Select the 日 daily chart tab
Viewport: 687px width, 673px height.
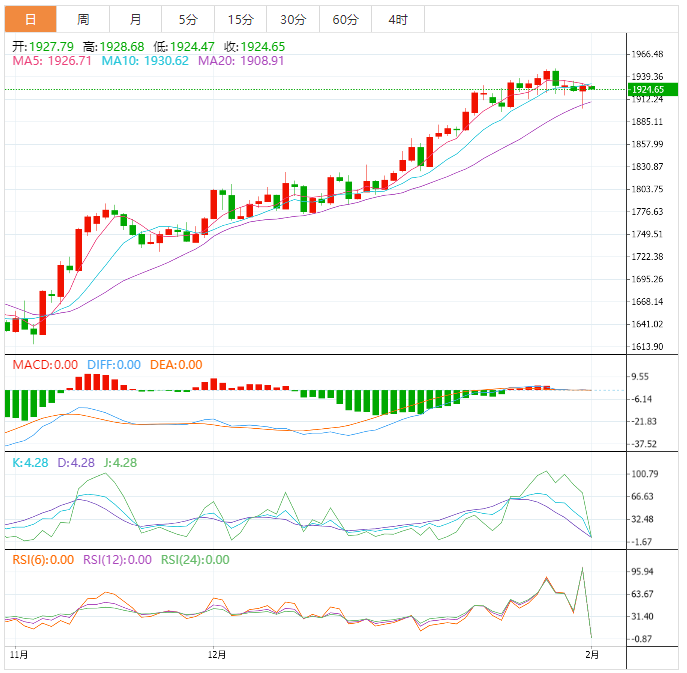coord(30,20)
